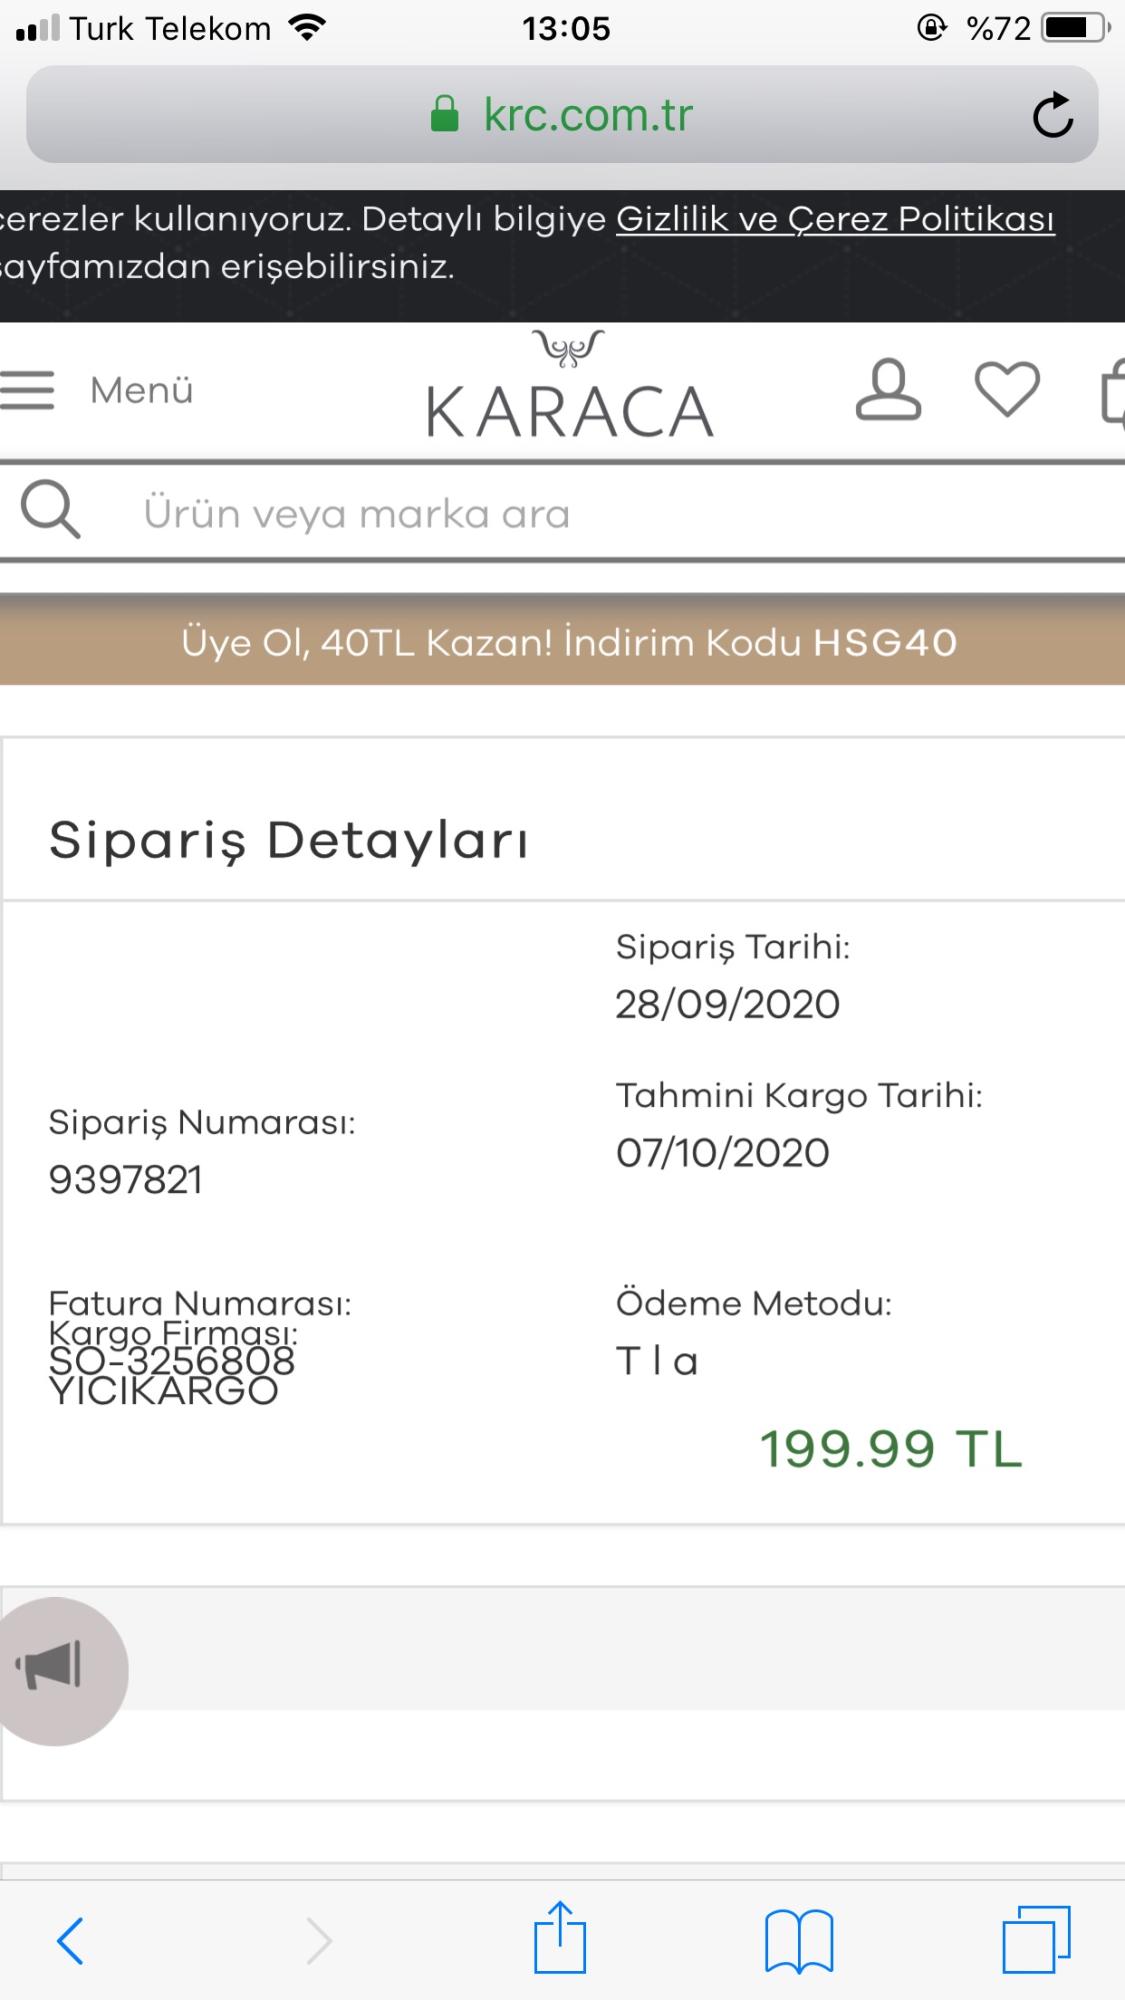
Task: Go back with Safari back arrow
Action: coord(70,1941)
